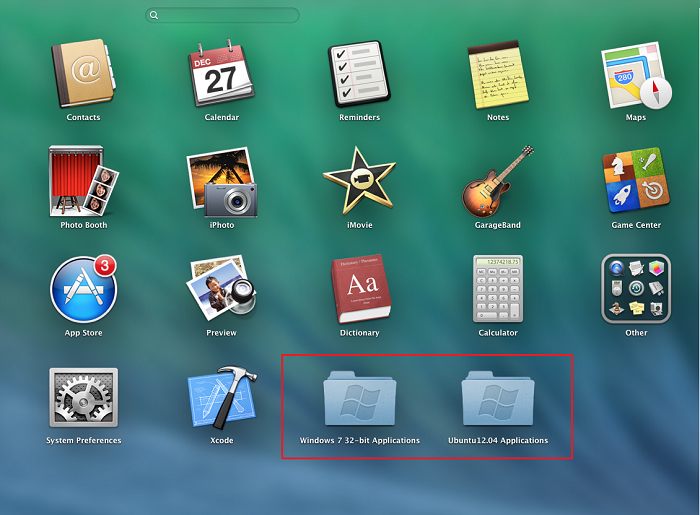Click the magnifier icon in search
The image size is (700, 515).
(x=154, y=15)
